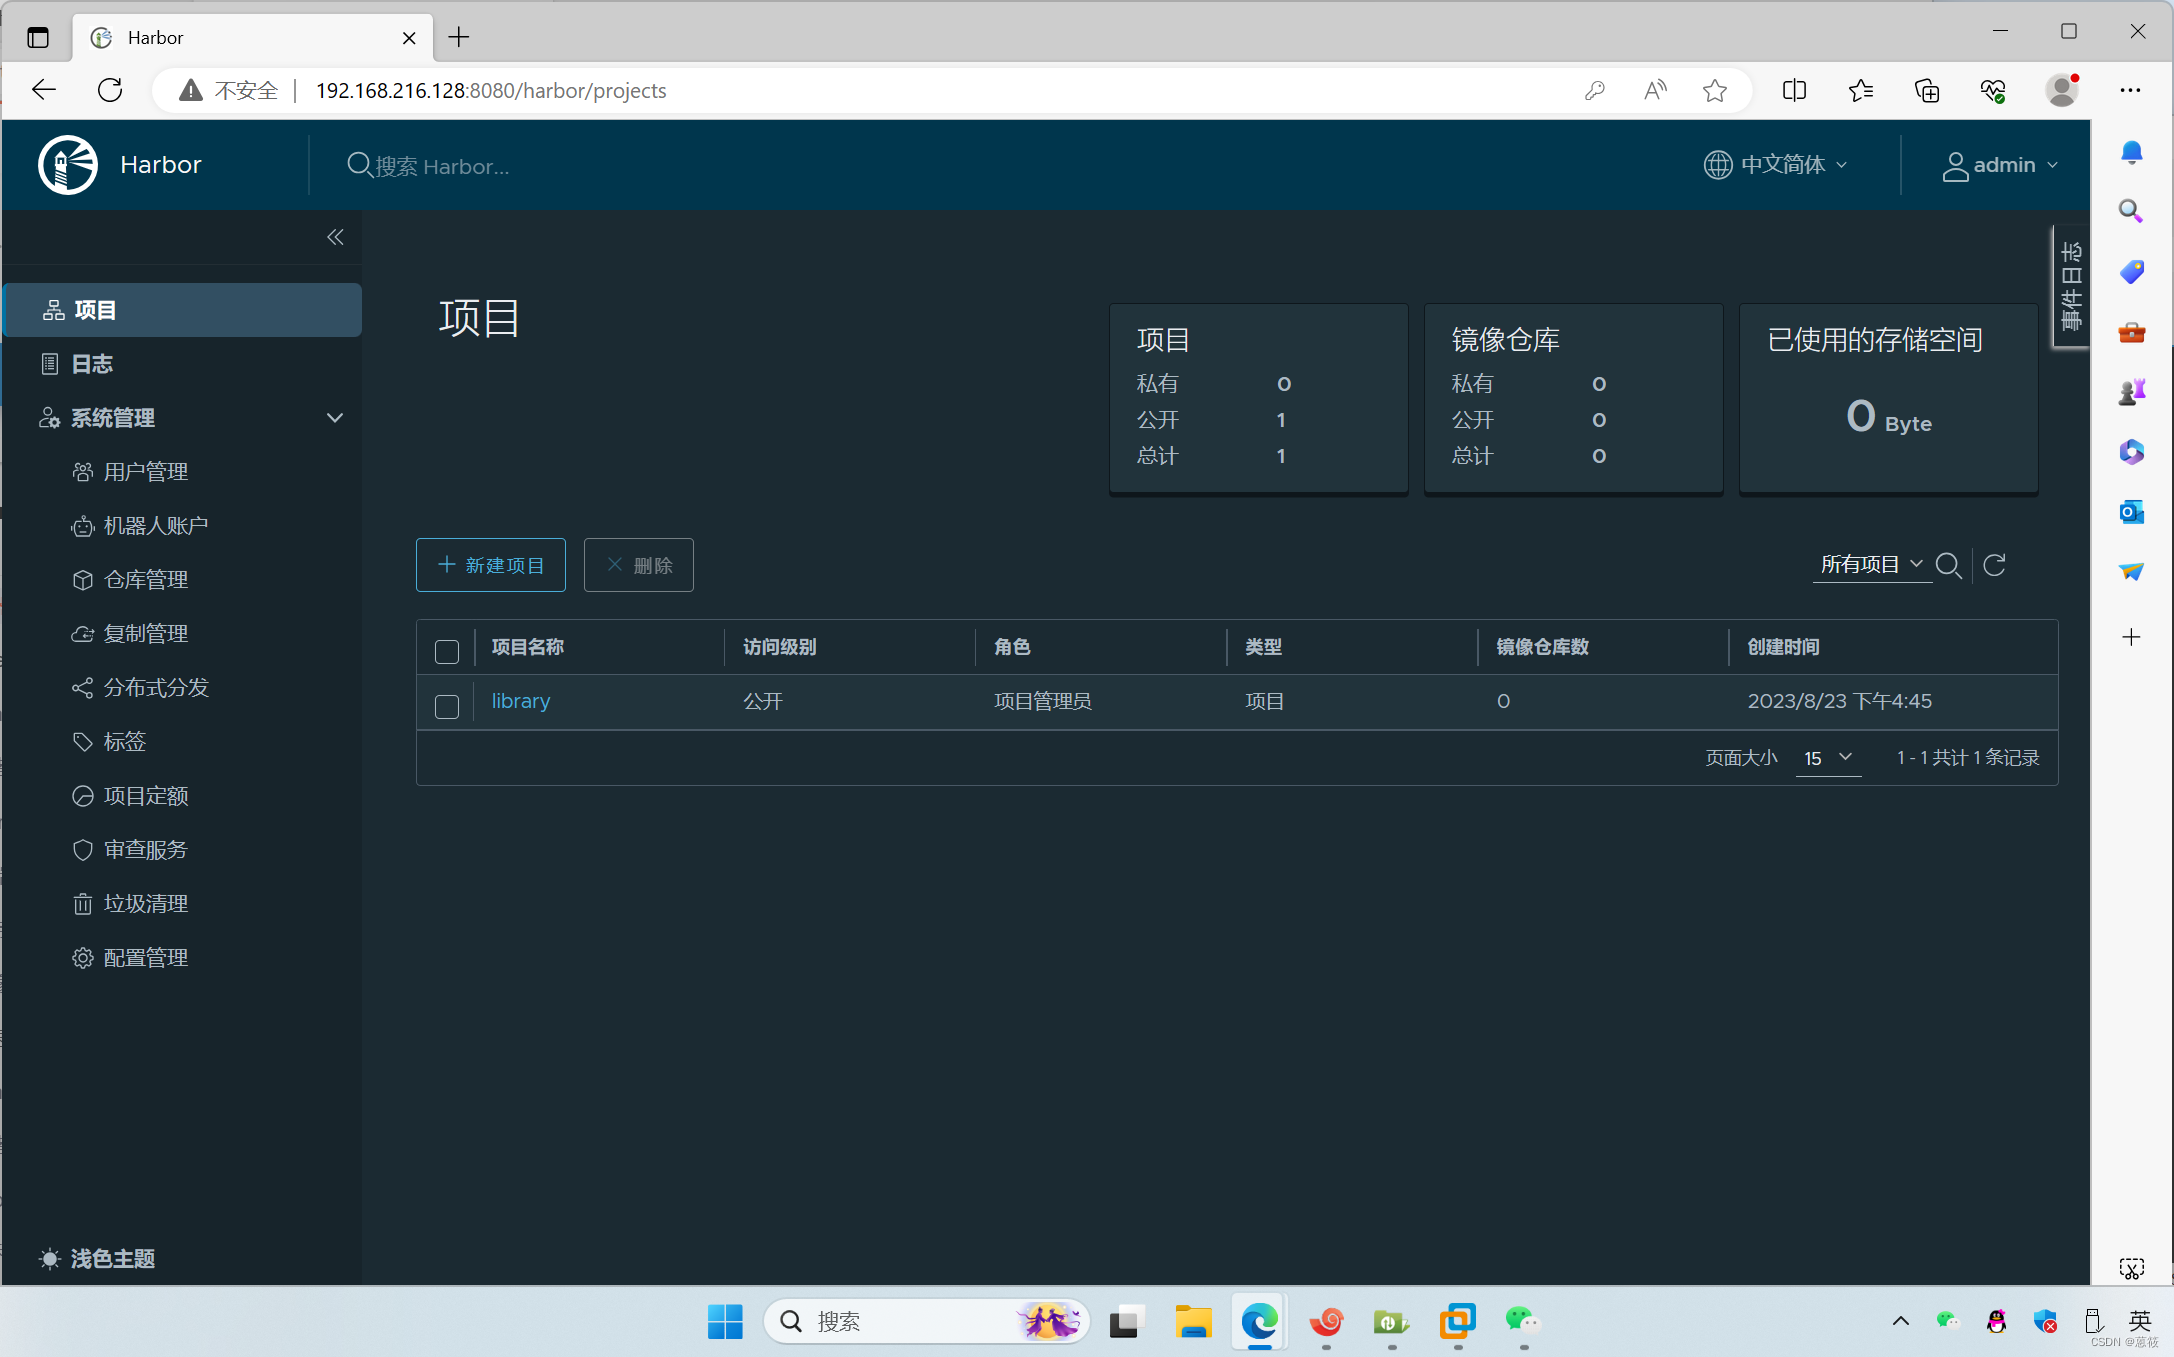This screenshot has width=2174, height=1357.
Task: Open the library project
Action: tap(520, 701)
